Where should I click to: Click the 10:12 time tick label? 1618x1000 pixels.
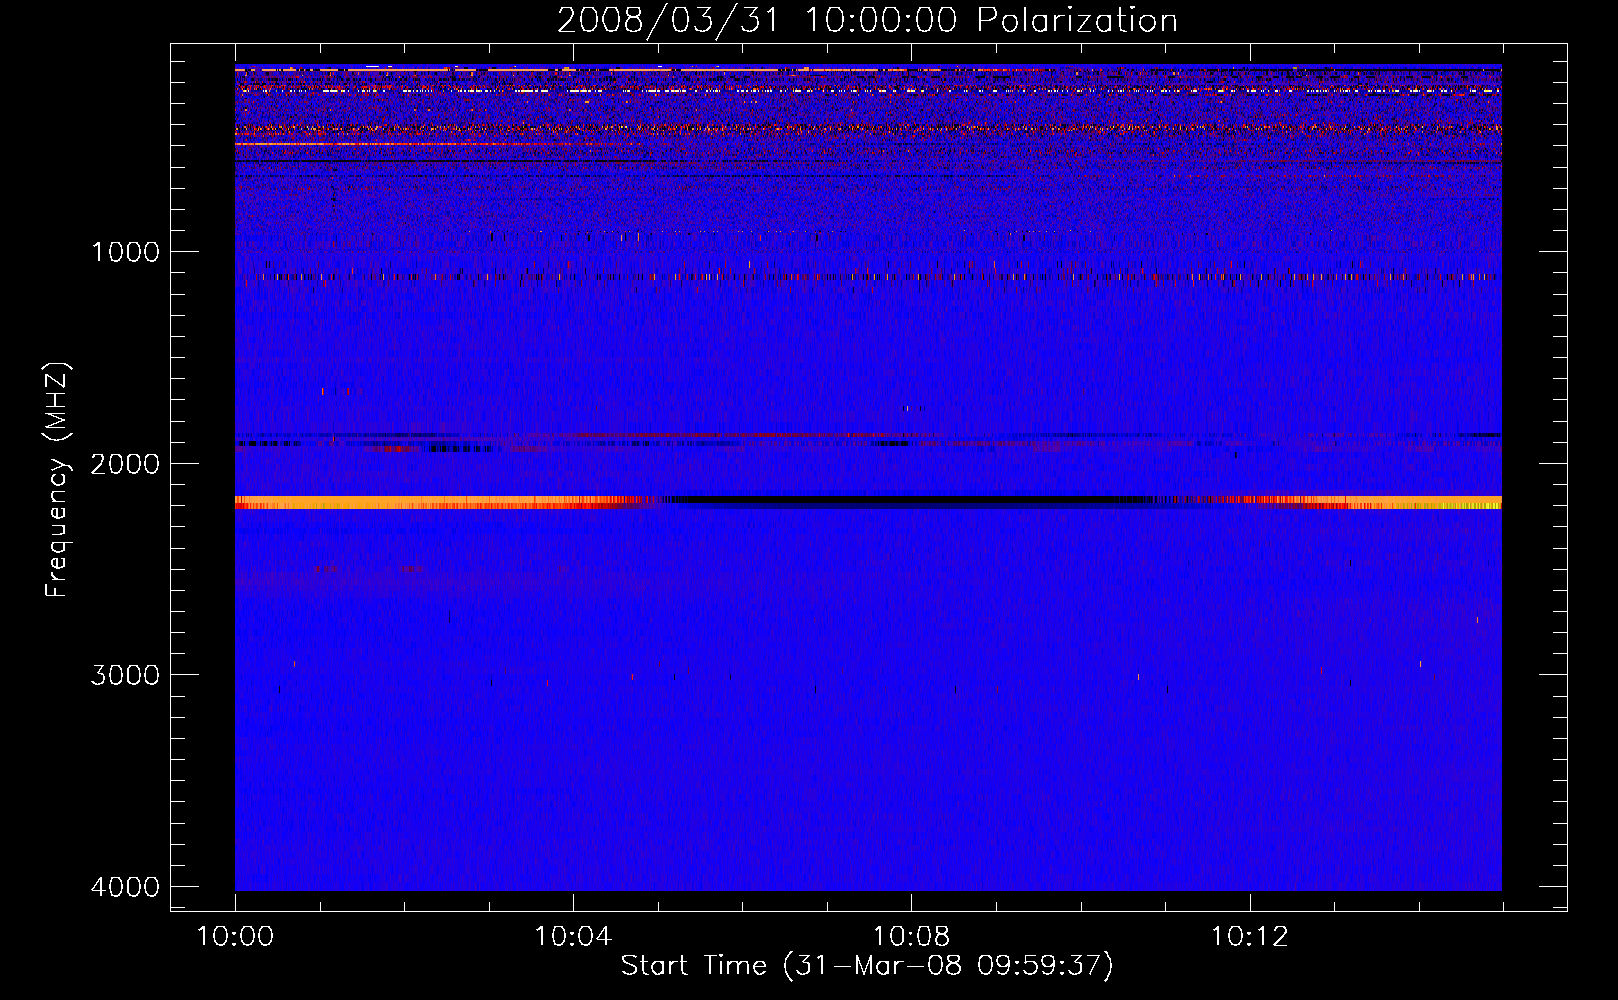[x=1249, y=937]
